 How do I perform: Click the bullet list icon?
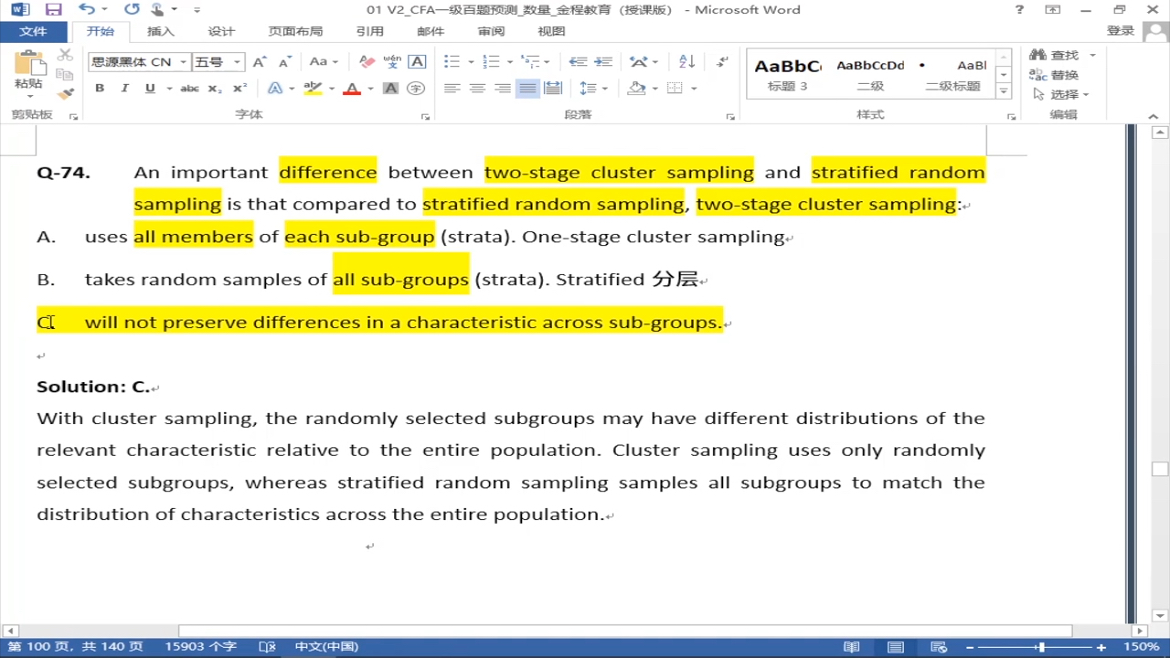click(452, 62)
